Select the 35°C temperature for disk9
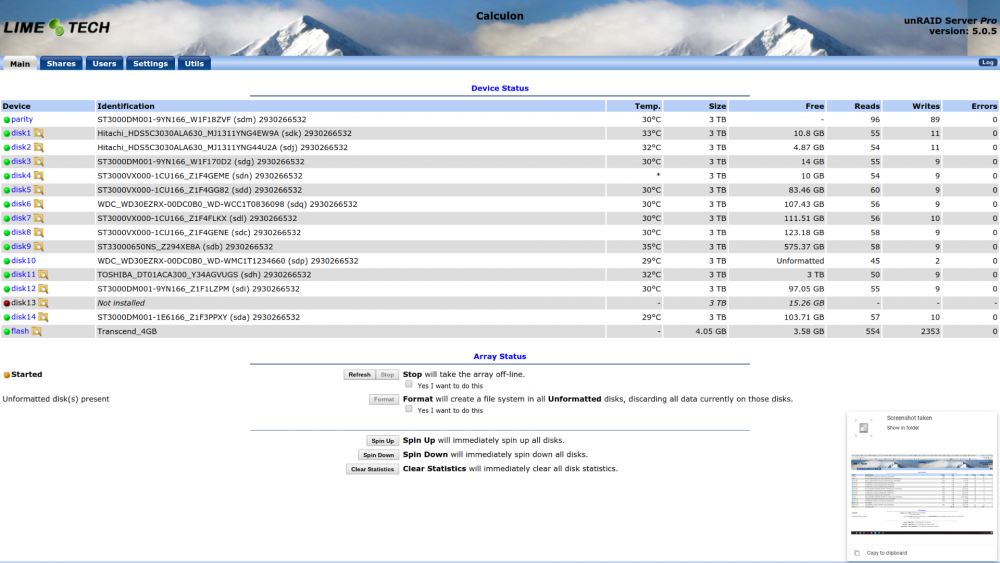Viewport: 1000px width, 563px height. (651, 247)
